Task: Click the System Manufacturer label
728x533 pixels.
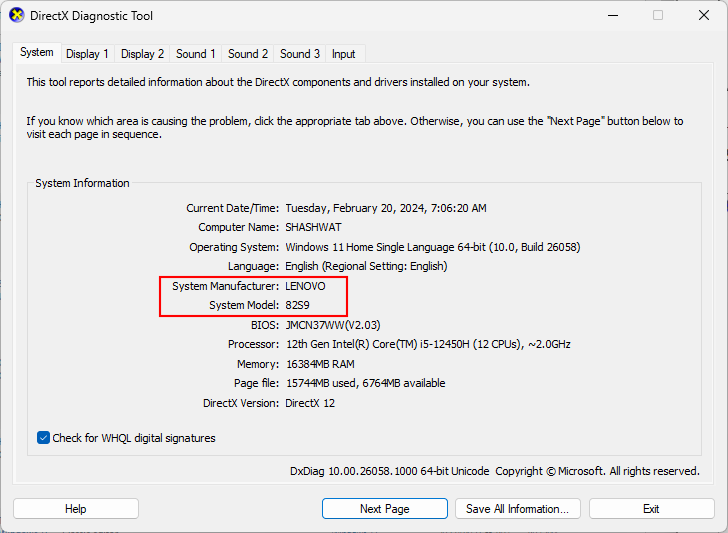Action: [226, 286]
